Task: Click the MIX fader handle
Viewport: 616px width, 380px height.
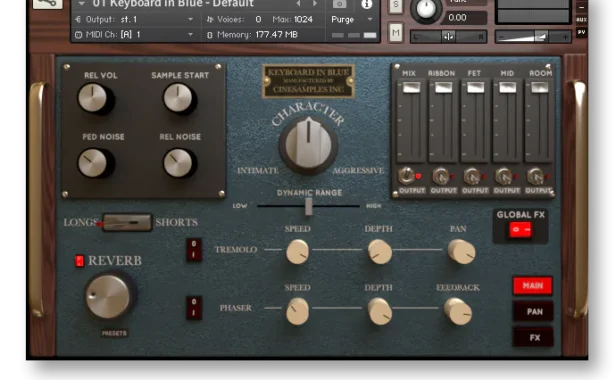Action: [411, 88]
